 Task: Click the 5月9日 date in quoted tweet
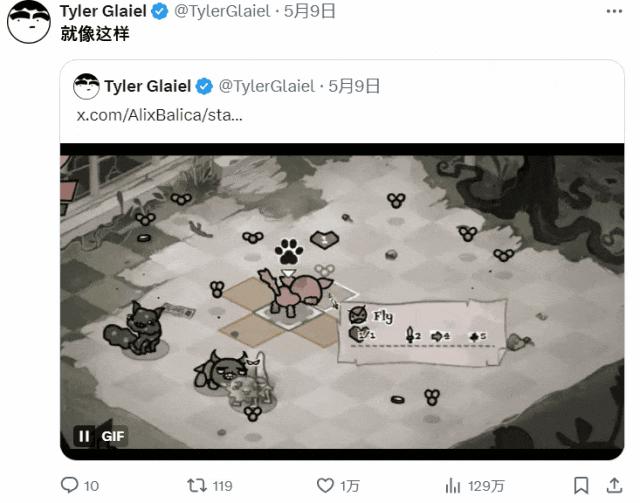[x=354, y=86]
